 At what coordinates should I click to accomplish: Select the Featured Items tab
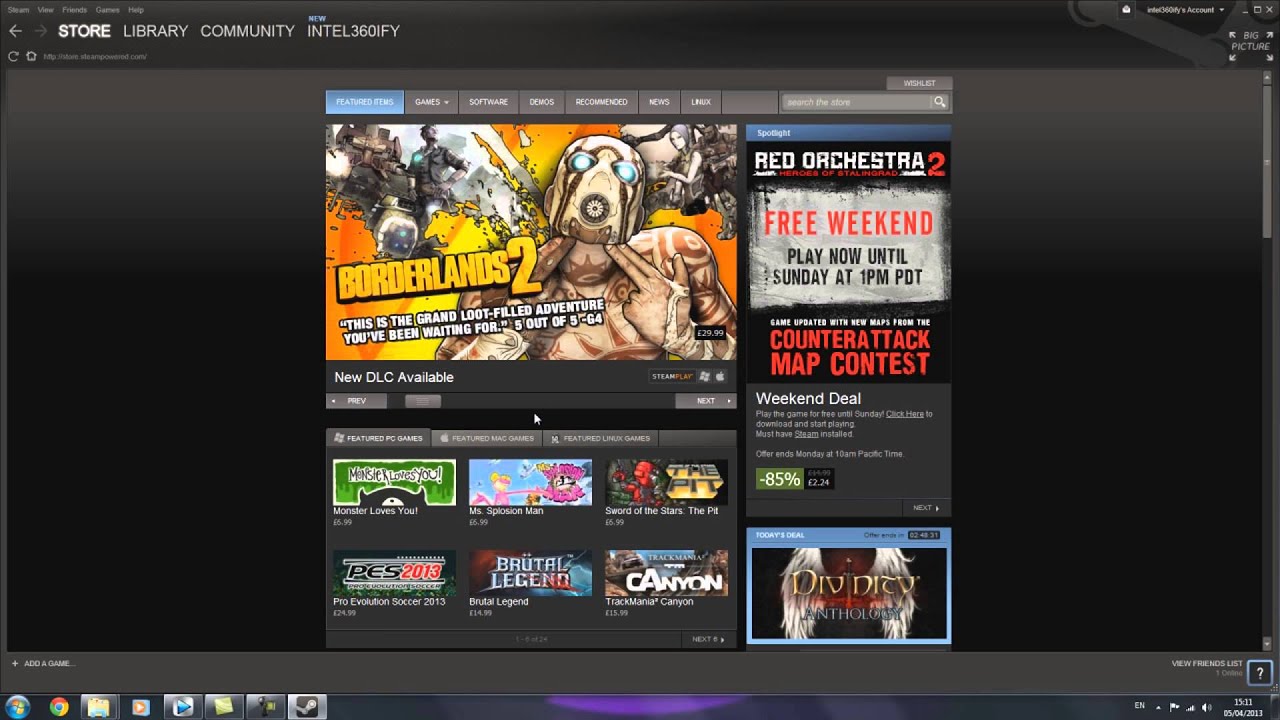coord(365,102)
